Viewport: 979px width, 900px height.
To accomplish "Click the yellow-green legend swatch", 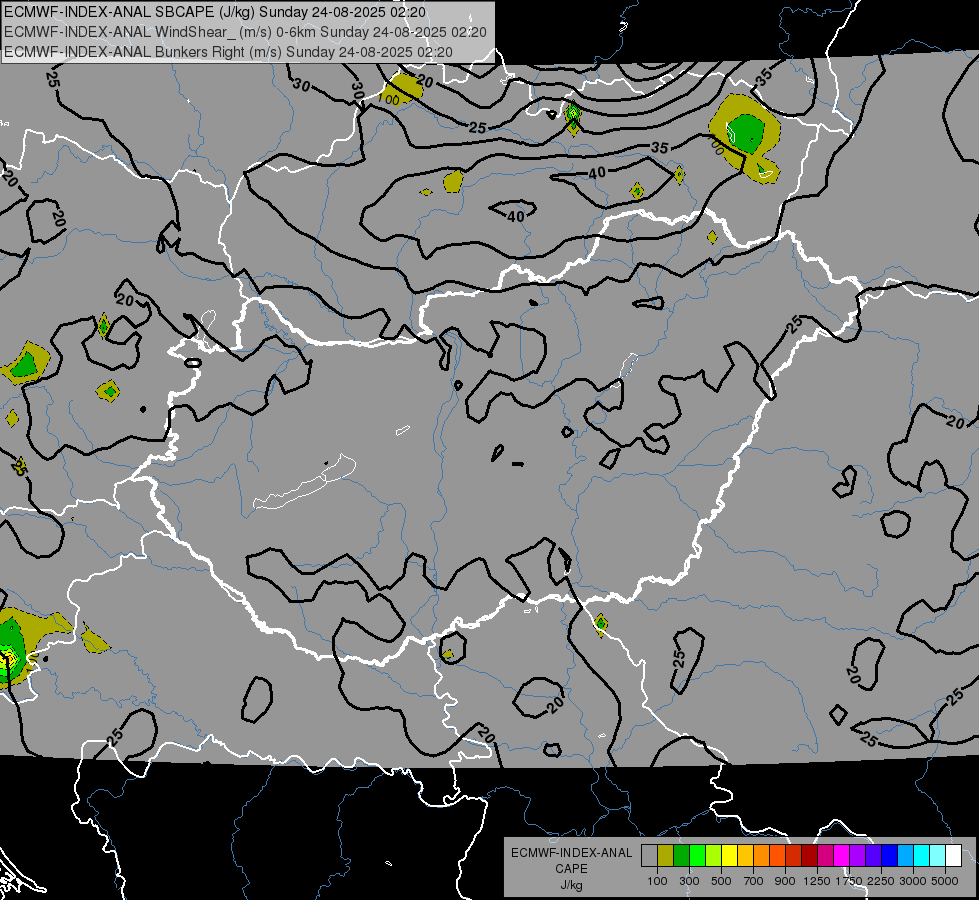I will click(714, 855).
